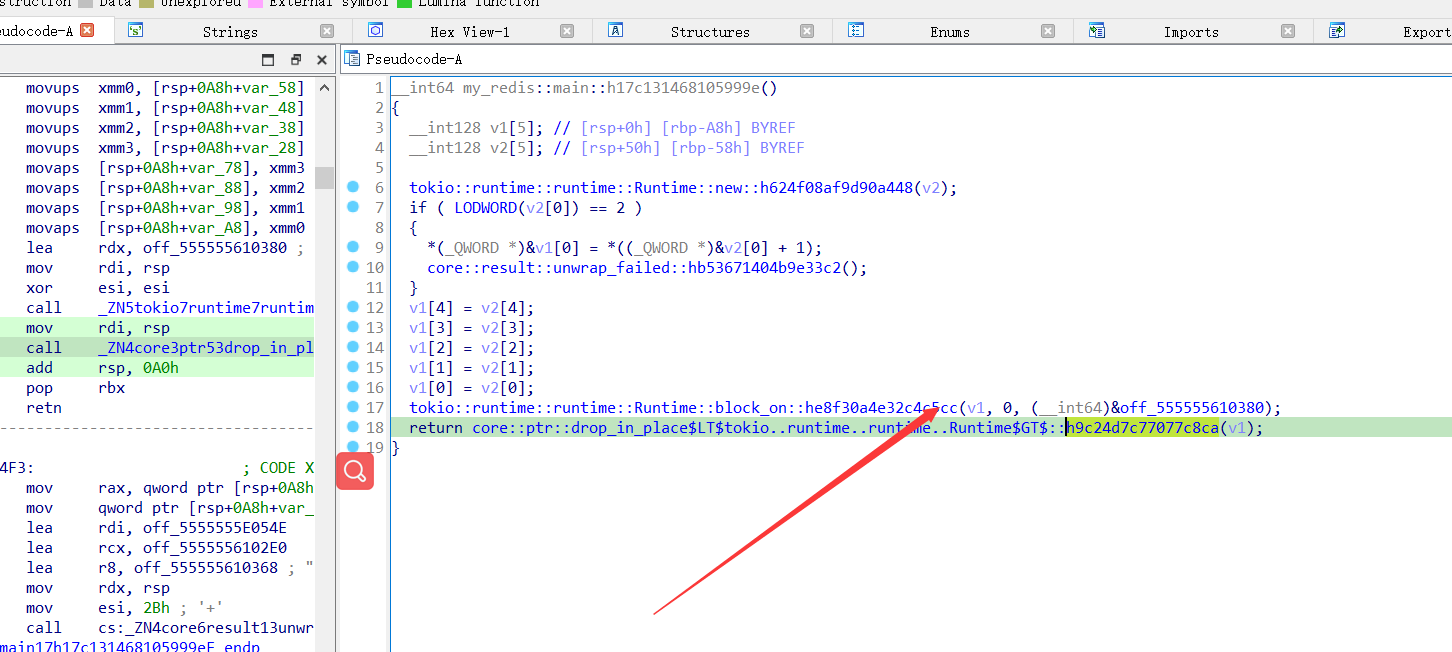Close the left Pseudocode-A tab with red X

(87, 30)
